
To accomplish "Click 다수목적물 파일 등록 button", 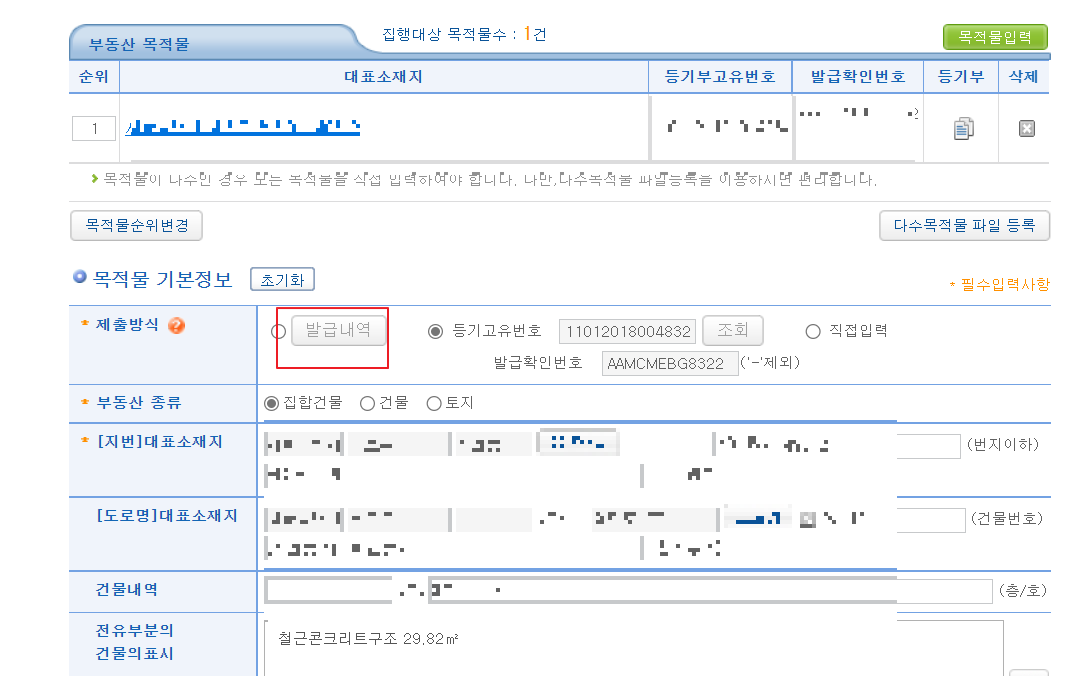I will [x=964, y=225].
